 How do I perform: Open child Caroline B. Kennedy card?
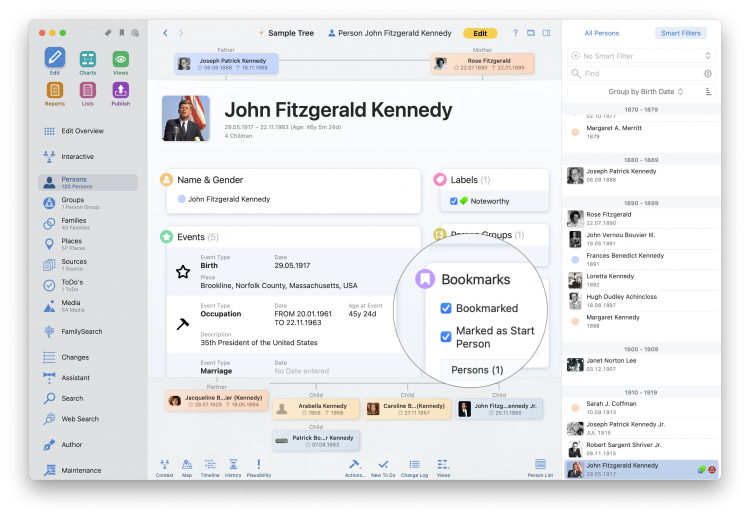pos(408,409)
